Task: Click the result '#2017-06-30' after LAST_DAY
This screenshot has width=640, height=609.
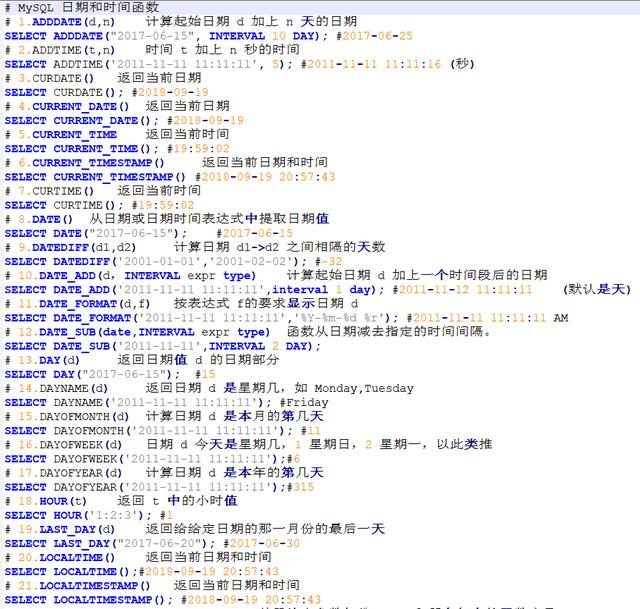Action: (262, 543)
